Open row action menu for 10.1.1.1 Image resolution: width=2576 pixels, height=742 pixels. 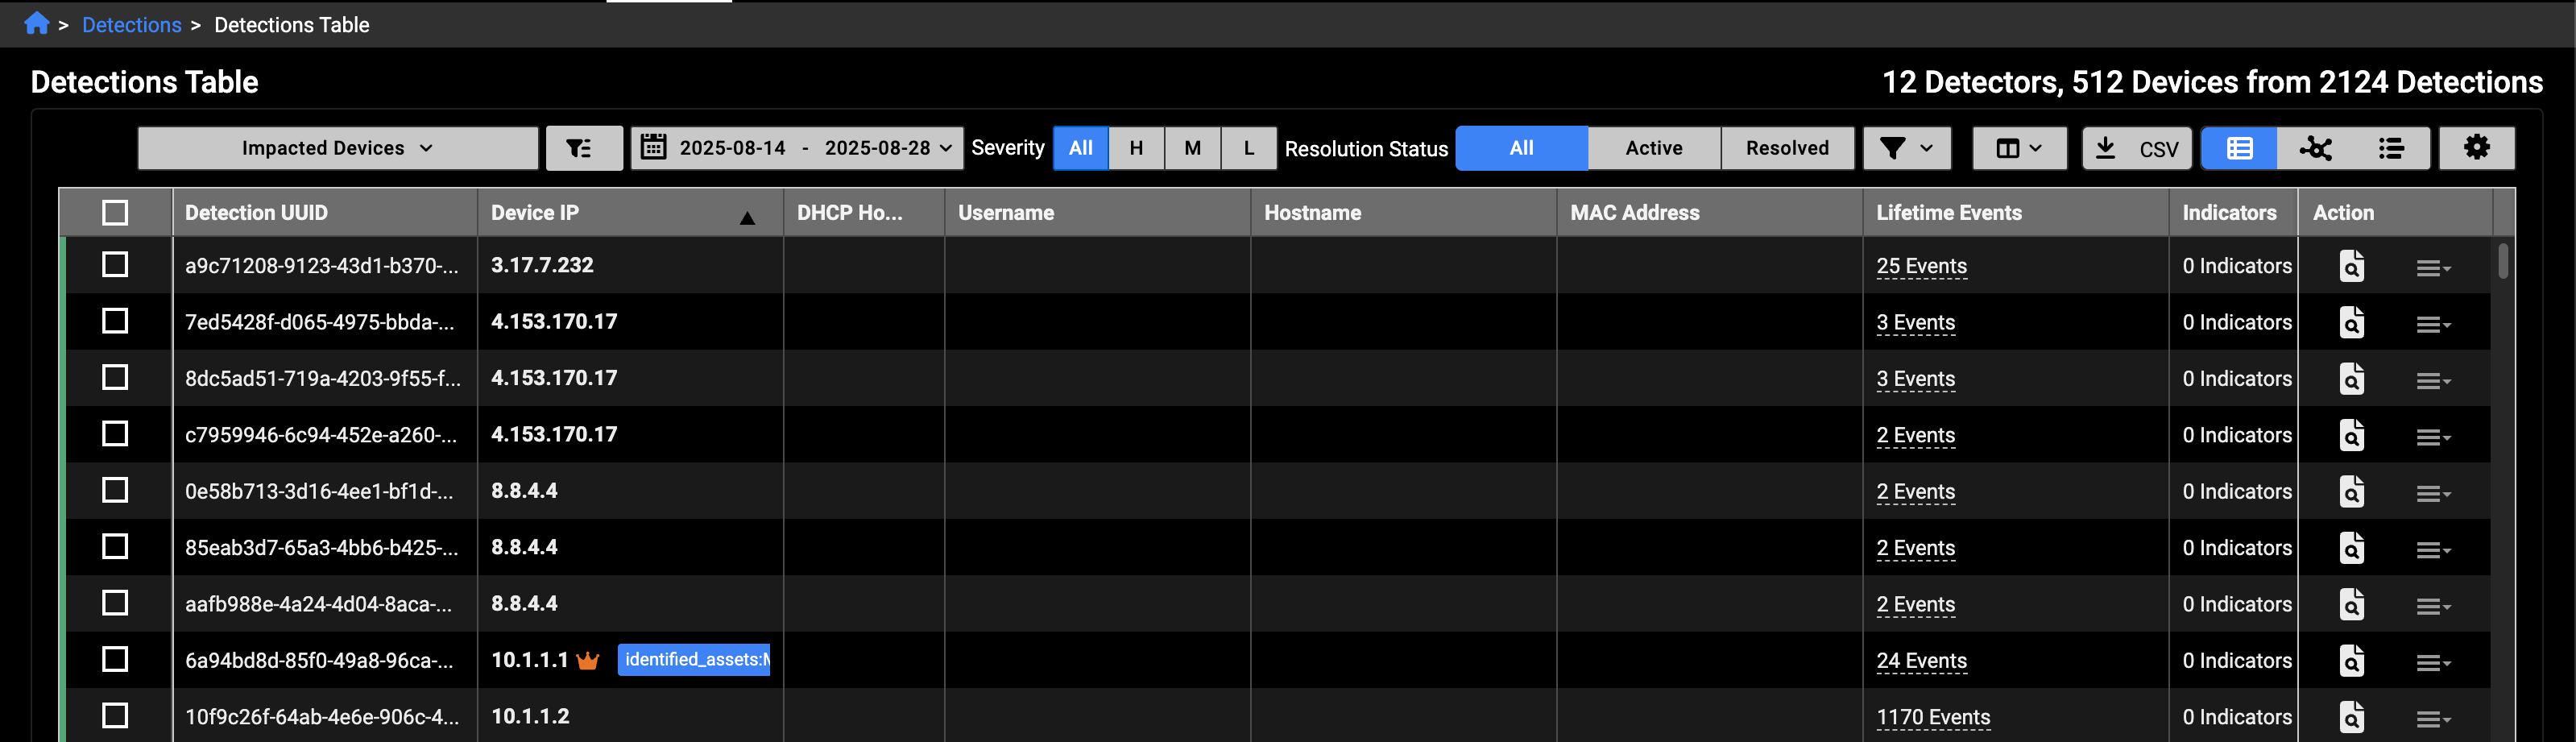click(2432, 662)
